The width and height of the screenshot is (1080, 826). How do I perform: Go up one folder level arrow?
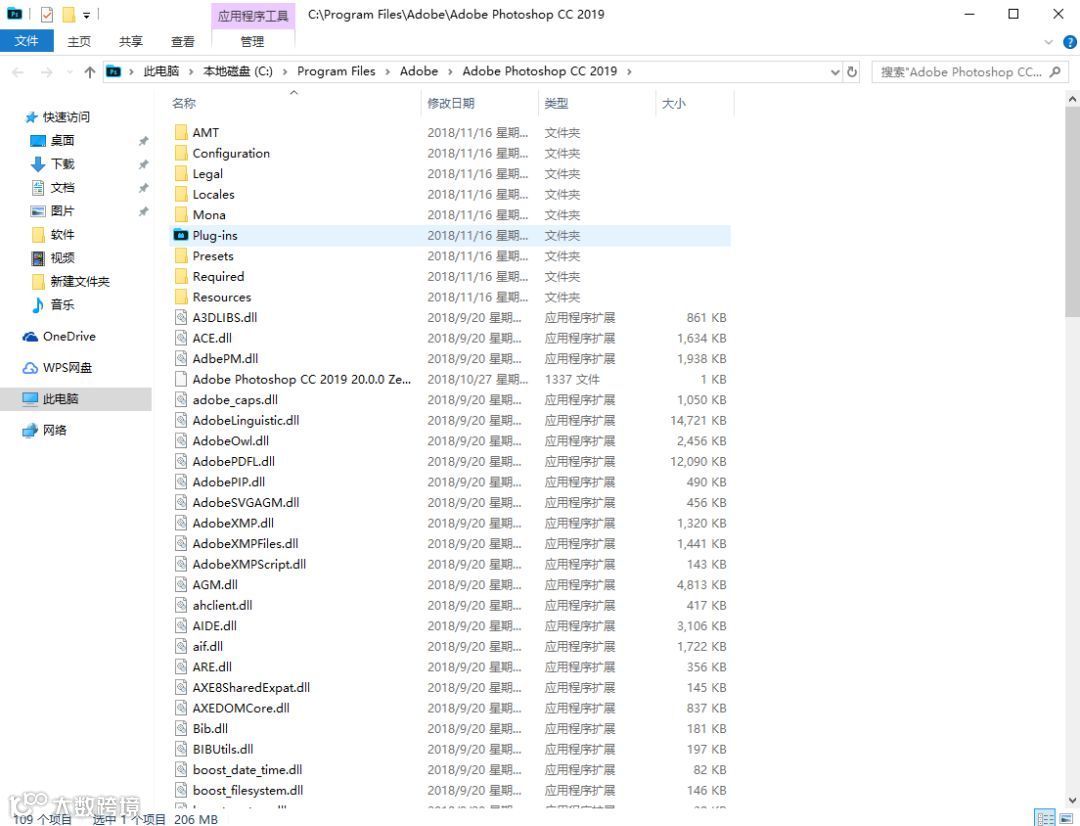click(x=90, y=72)
